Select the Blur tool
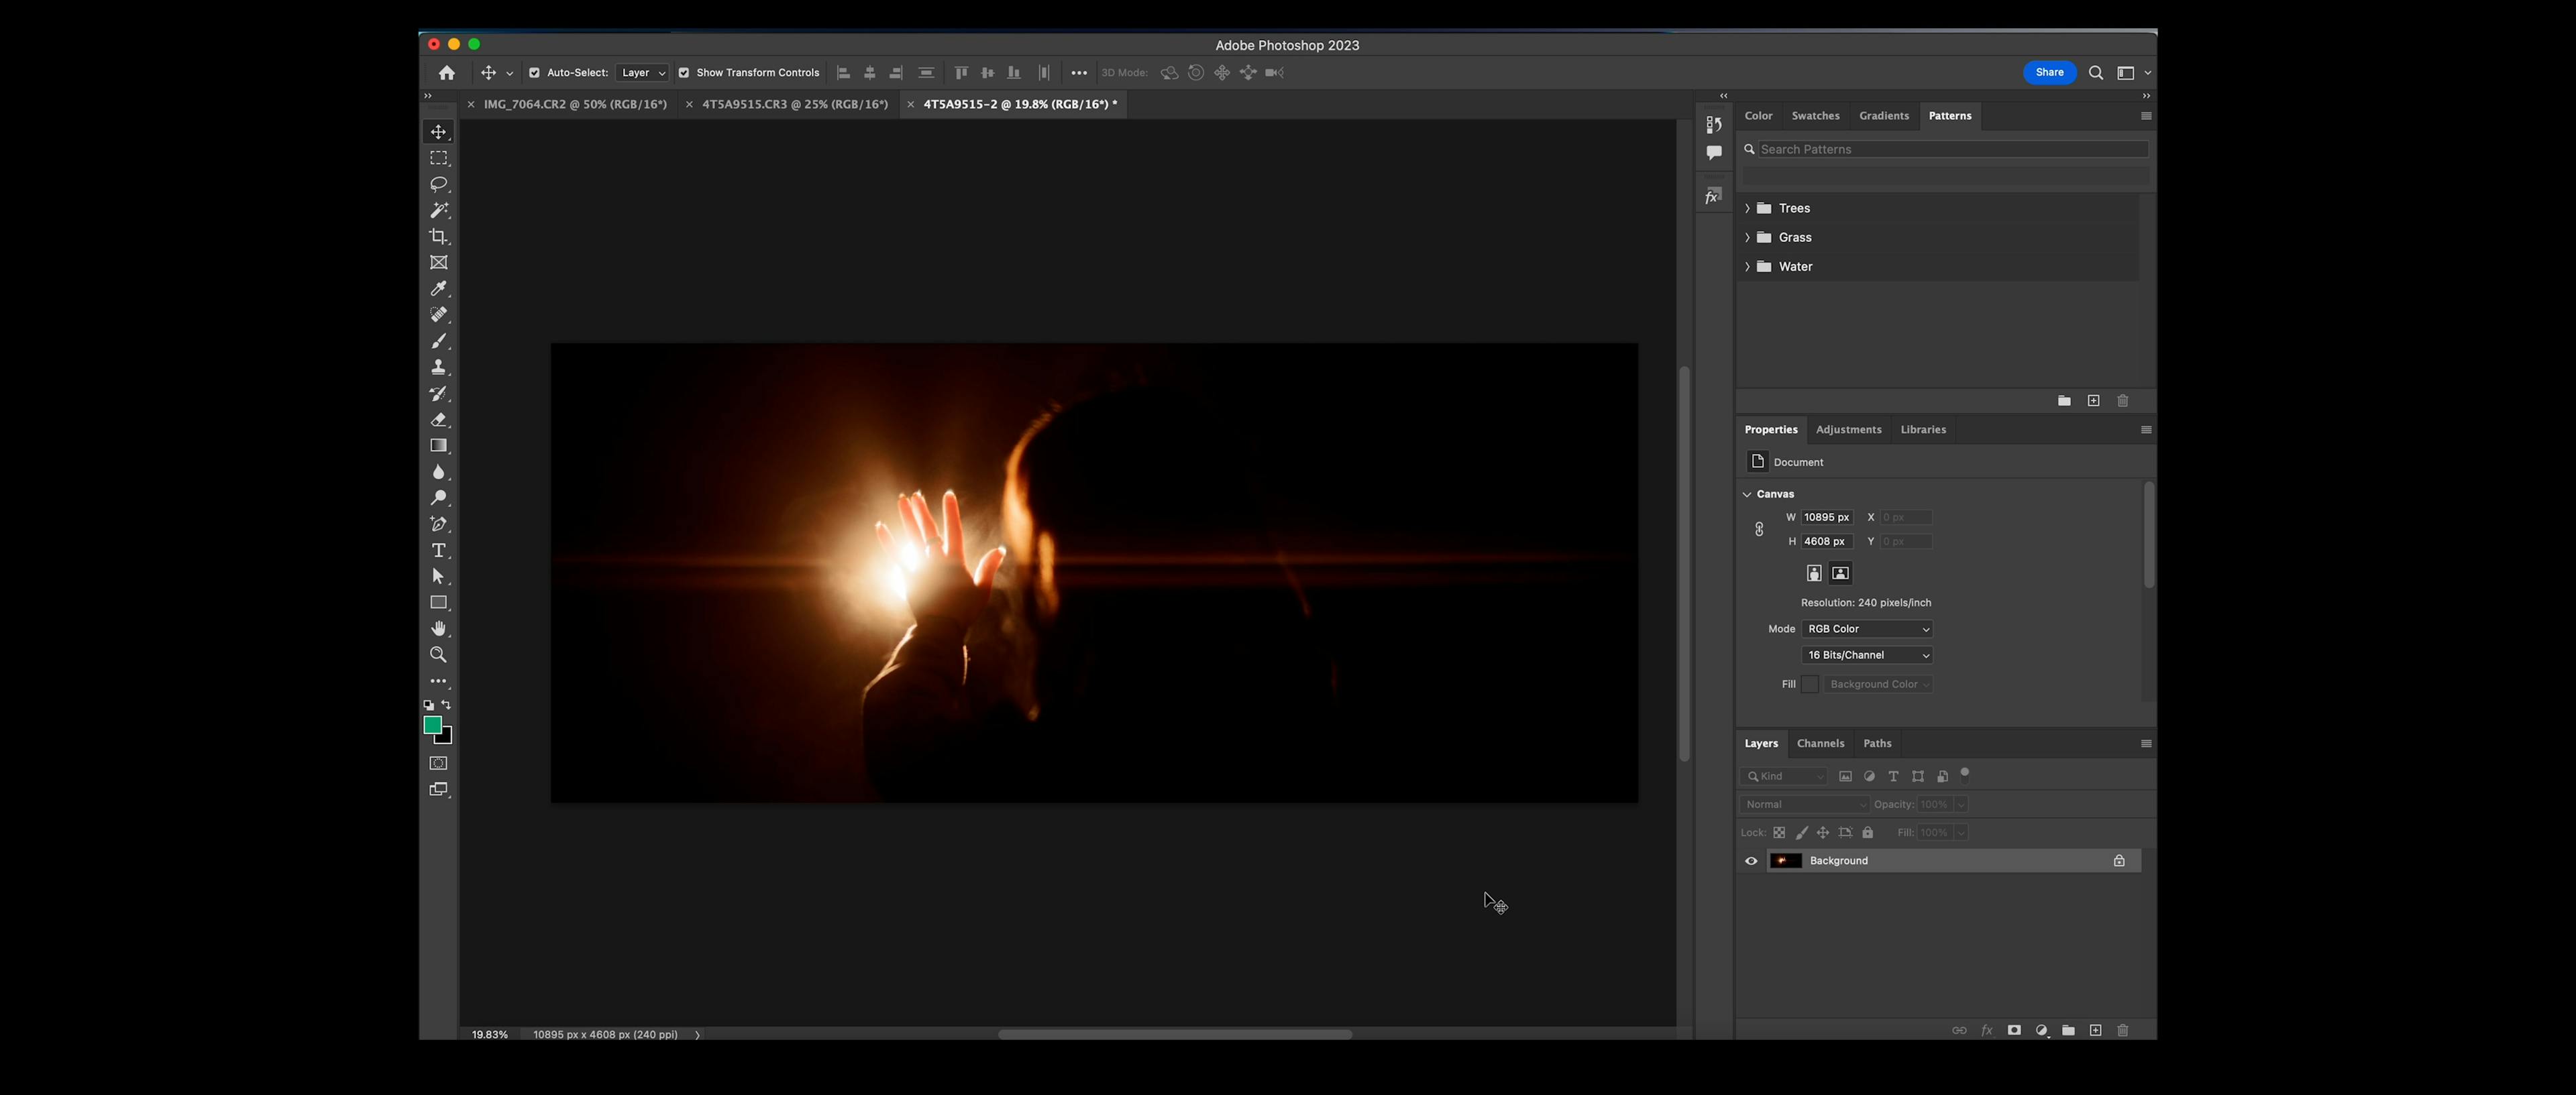 click(438, 472)
